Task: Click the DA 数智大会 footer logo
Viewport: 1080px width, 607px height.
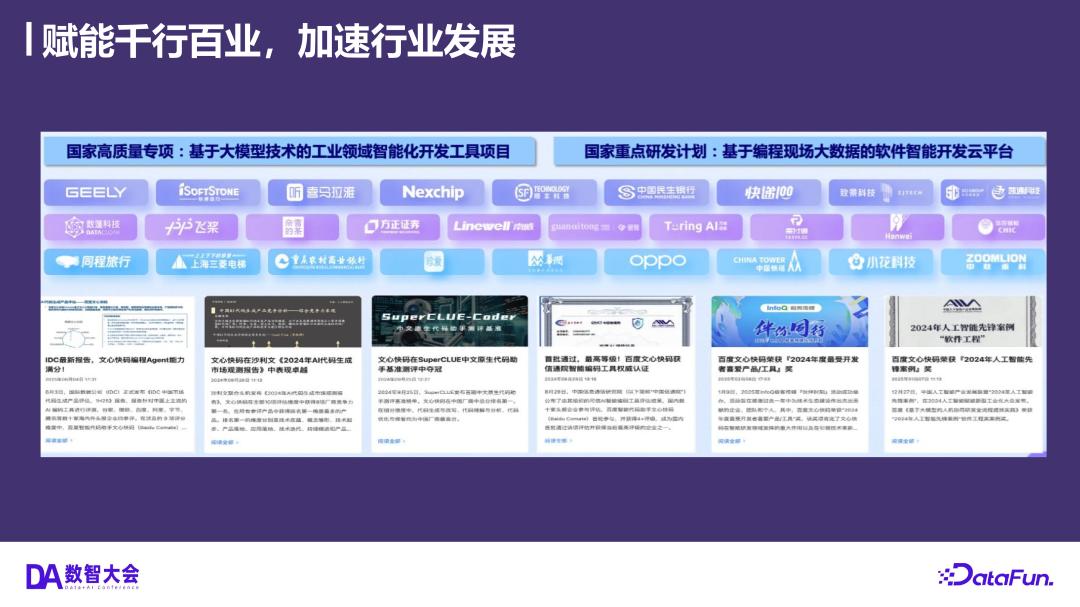Action: click(83, 576)
